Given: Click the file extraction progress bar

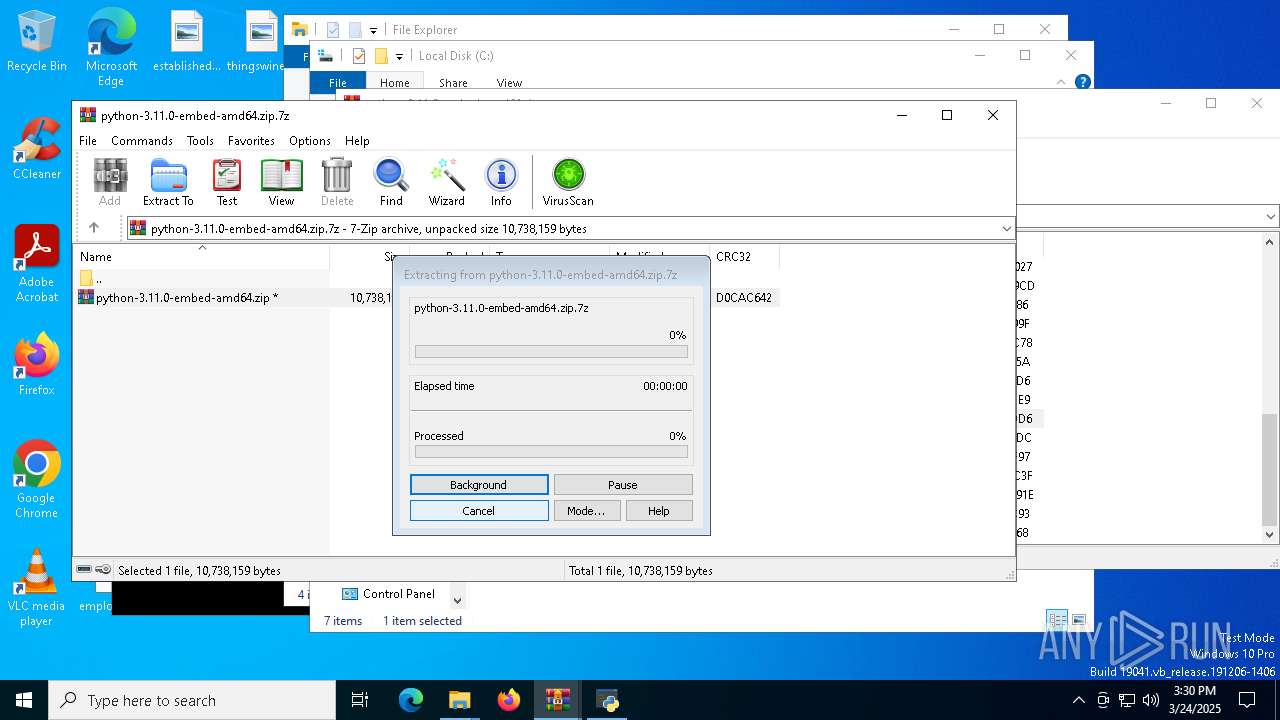Looking at the screenshot, I should click(551, 352).
